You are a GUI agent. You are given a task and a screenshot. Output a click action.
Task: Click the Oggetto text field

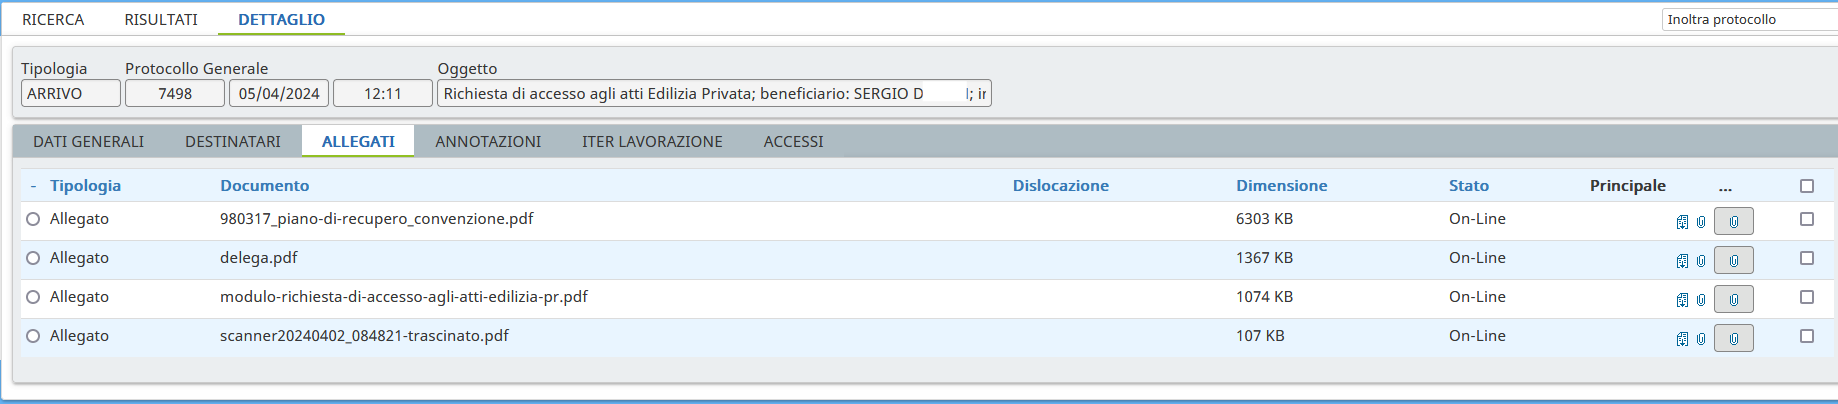[700, 94]
